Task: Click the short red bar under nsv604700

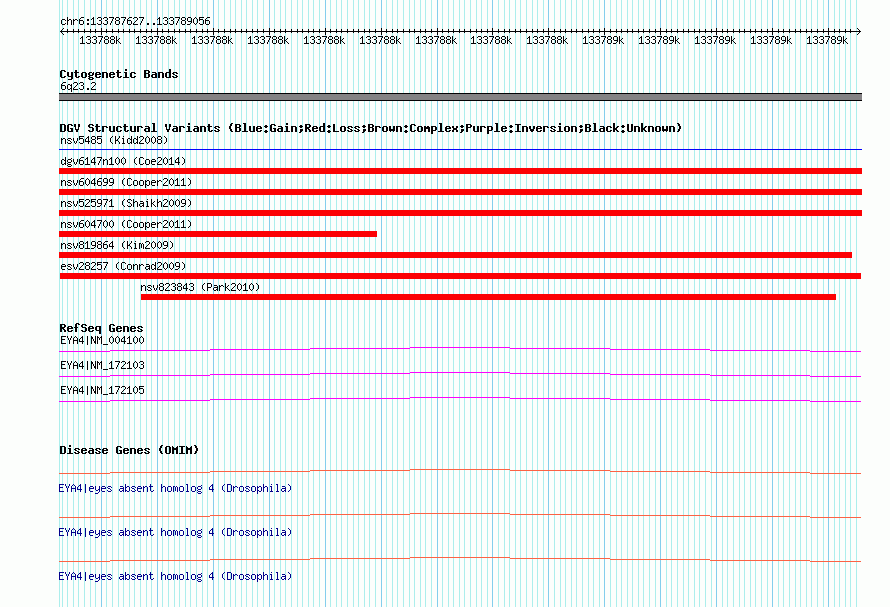Action: [218, 234]
